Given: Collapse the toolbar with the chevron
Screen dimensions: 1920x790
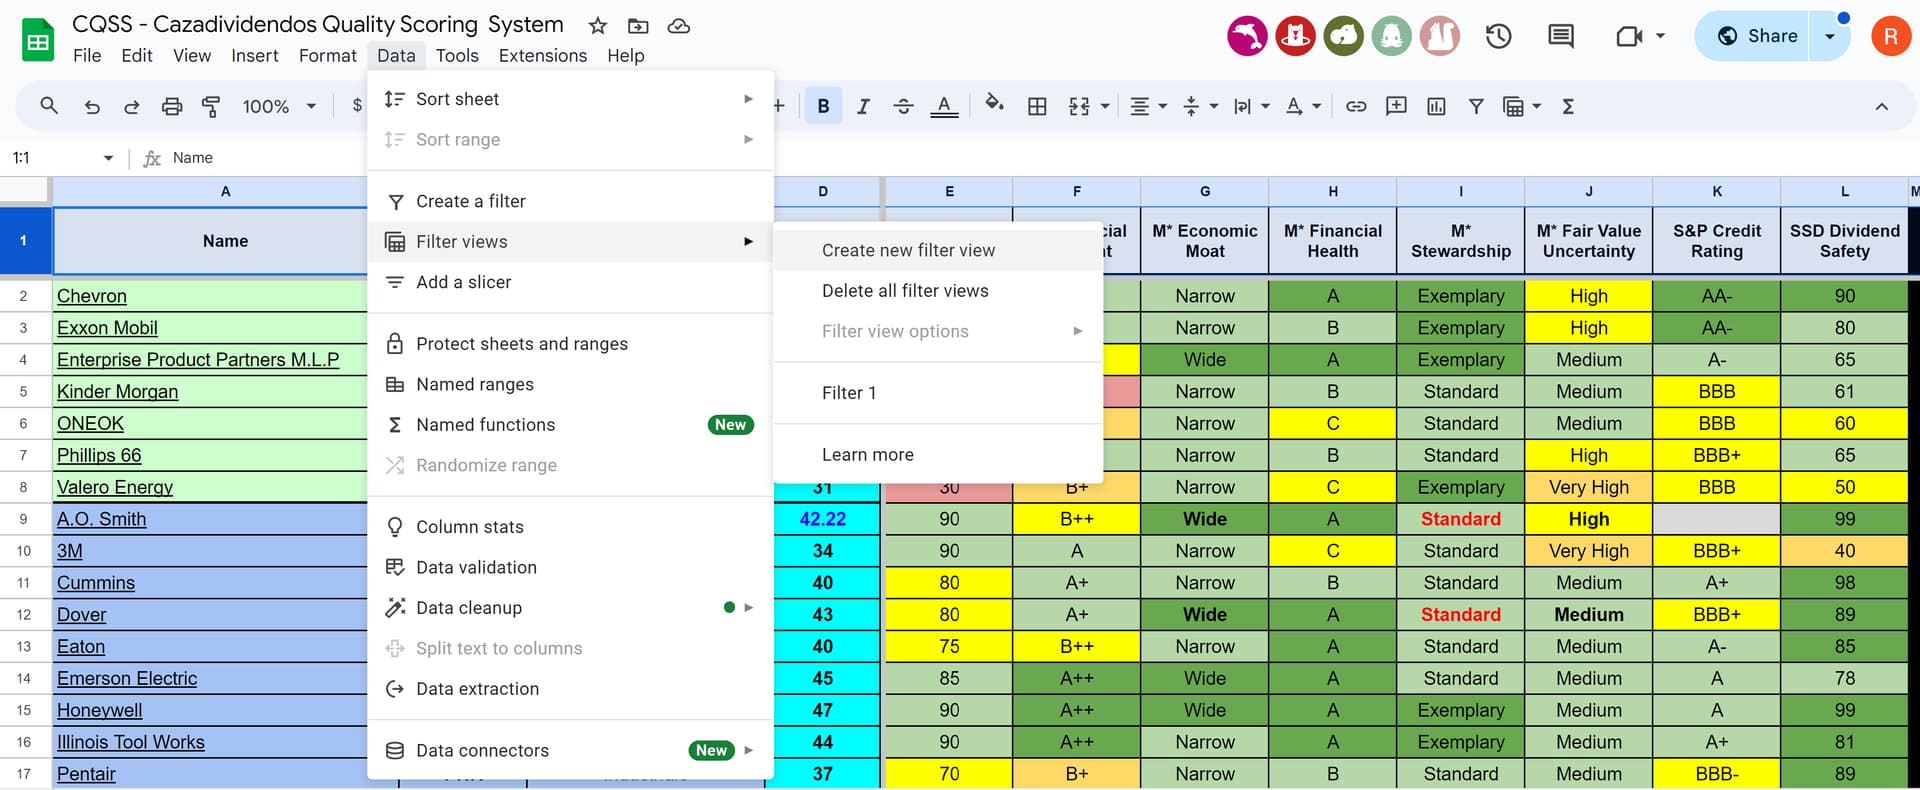Looking at the screenshot, I should (1881, 106).
